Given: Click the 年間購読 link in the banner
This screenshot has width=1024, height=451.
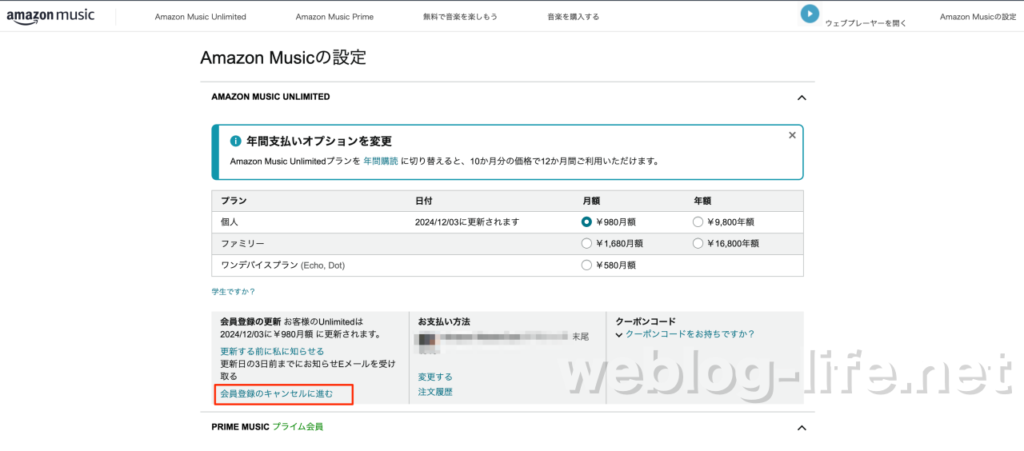Looking at the screenshot, I should point(381,161).
